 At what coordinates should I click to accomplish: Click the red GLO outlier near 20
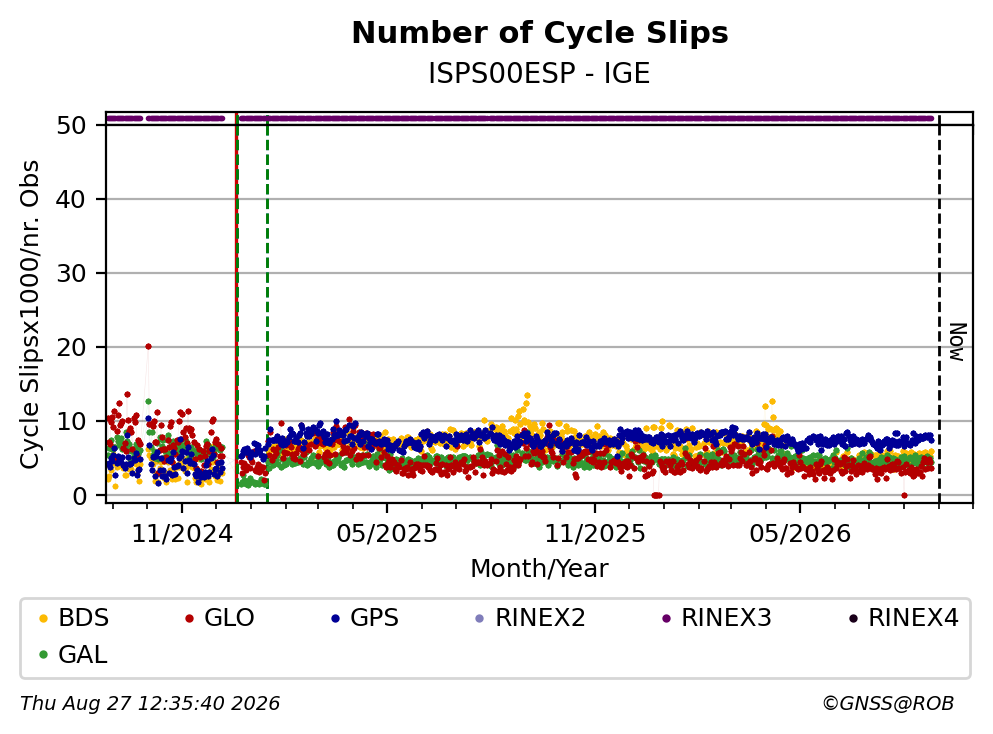(148, 346)
